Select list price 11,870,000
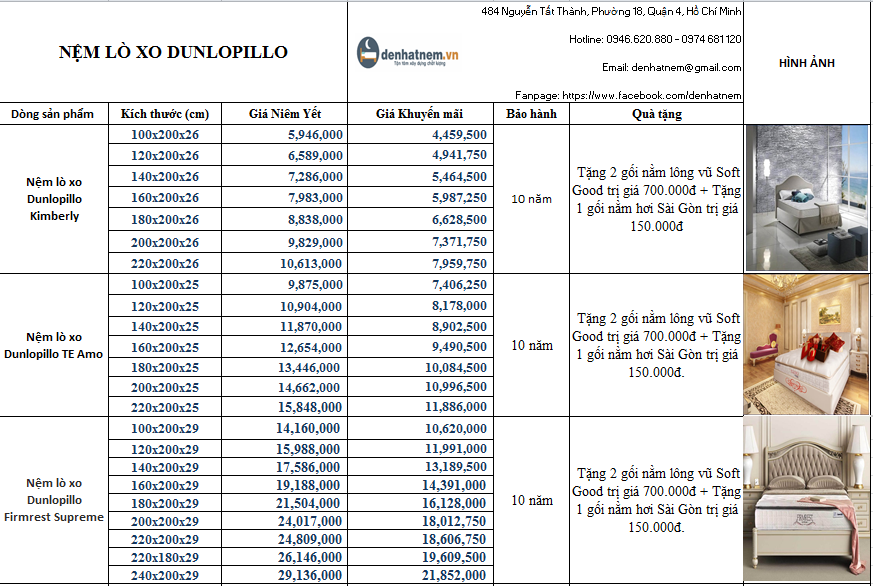The width and height of the screenshot is (873, 586). [285, 327]
